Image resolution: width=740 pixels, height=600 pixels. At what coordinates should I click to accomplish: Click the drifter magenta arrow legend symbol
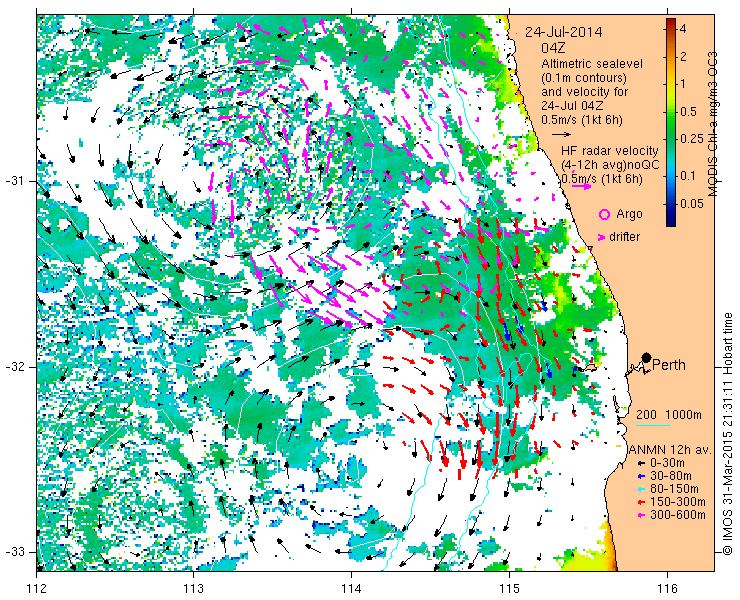click(x=602, y=237)
